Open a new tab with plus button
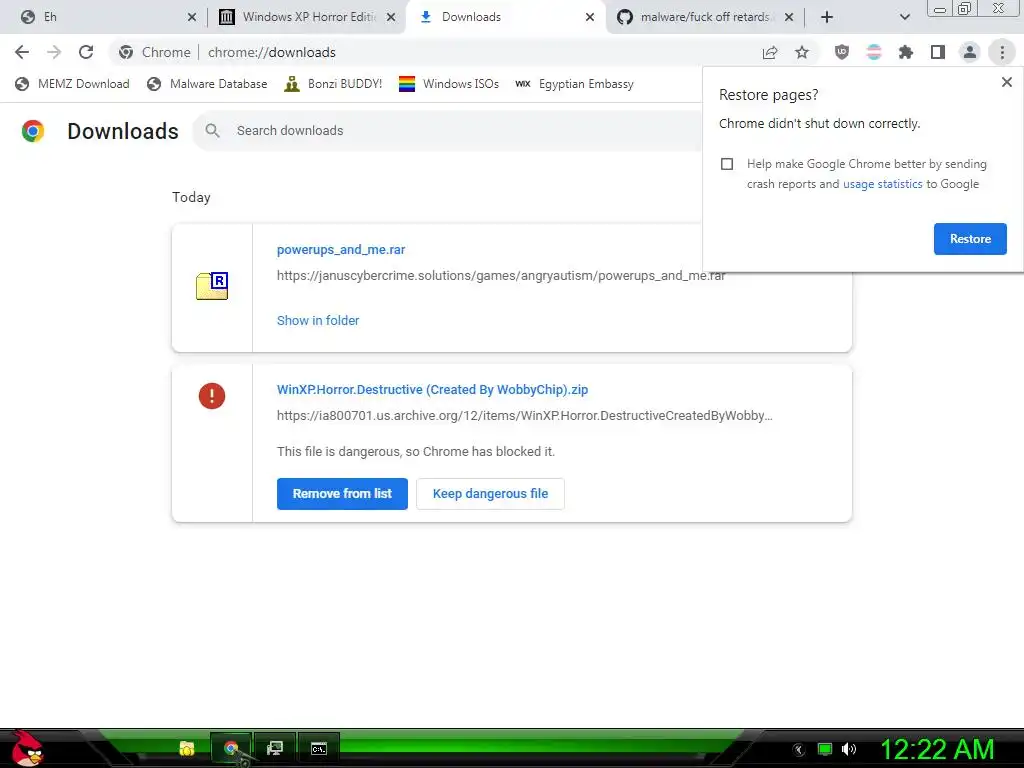The height and width of the screenshot is (768, 1024). click(x=827, y=17)
